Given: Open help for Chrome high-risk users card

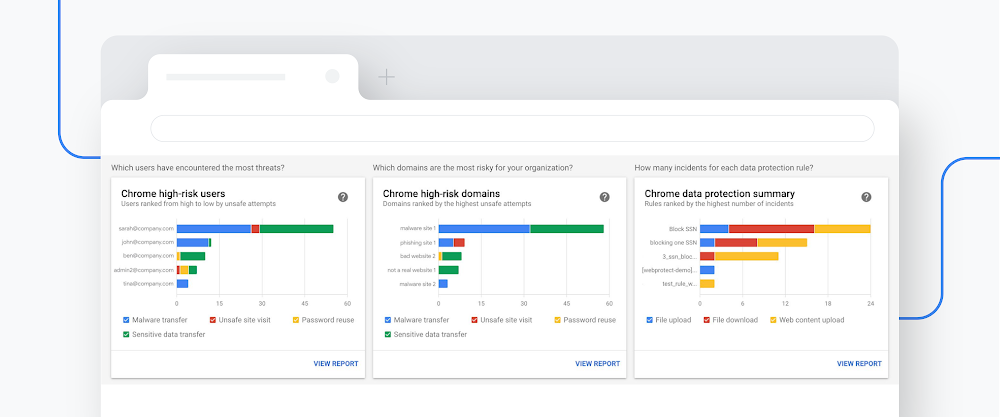Looking at the screenshot, I should (x=342, y=197).
